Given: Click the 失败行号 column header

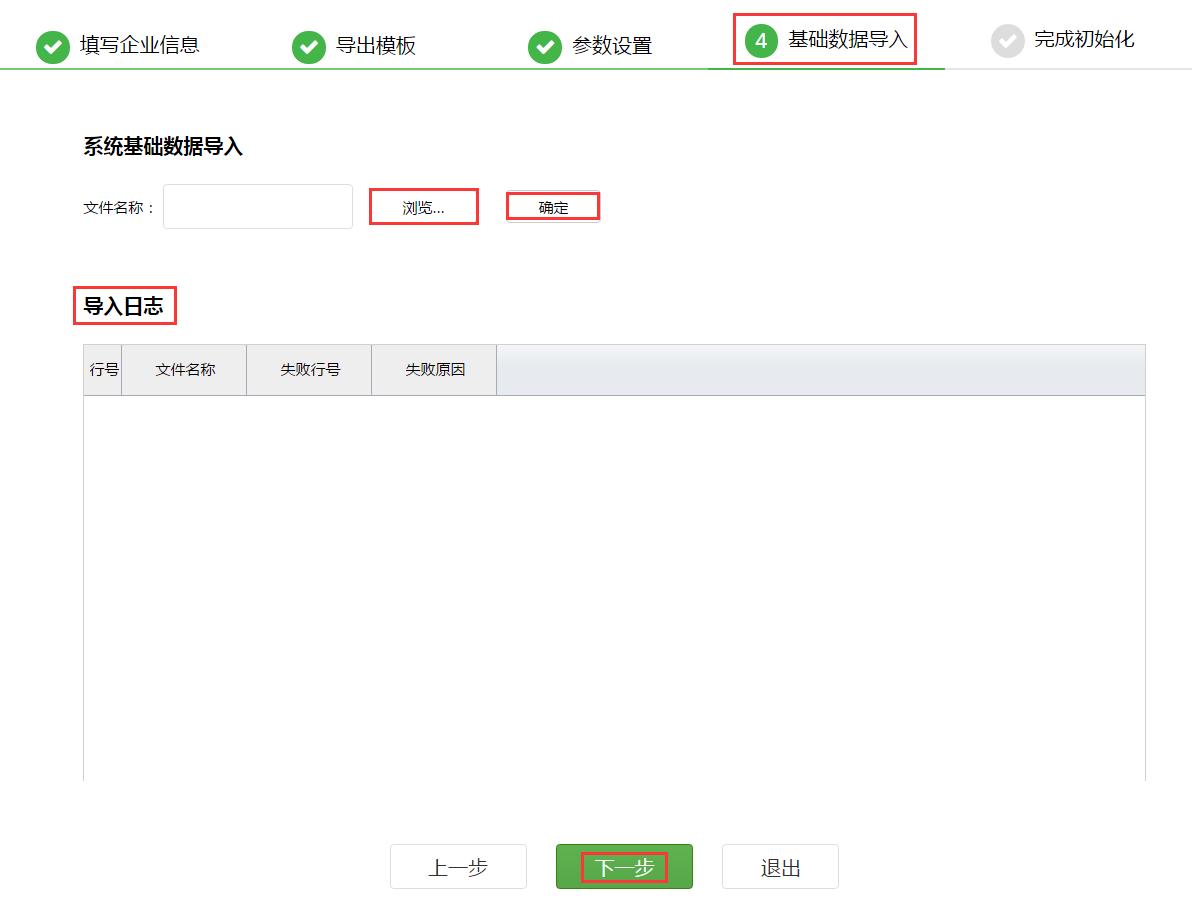Looking at the screenshot, I should pos(309,369).
